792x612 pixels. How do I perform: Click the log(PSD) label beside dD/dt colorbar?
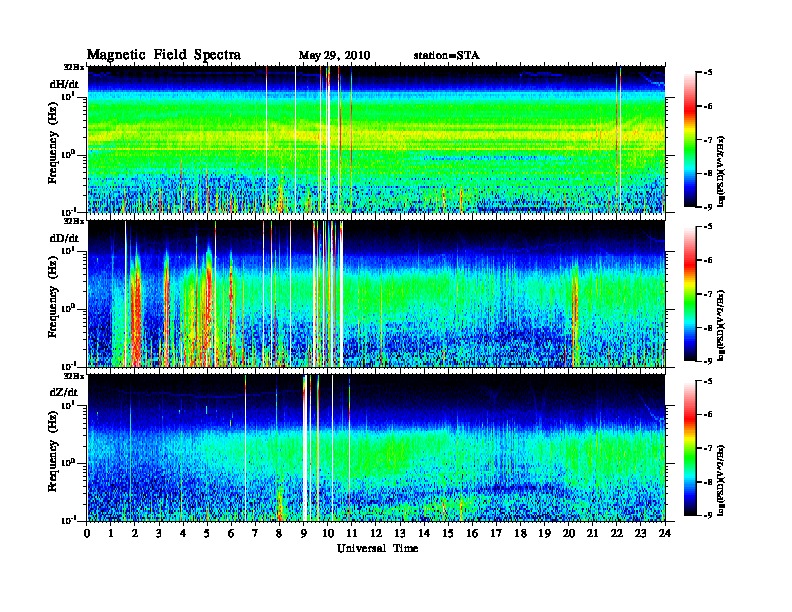tap(721, 325)
